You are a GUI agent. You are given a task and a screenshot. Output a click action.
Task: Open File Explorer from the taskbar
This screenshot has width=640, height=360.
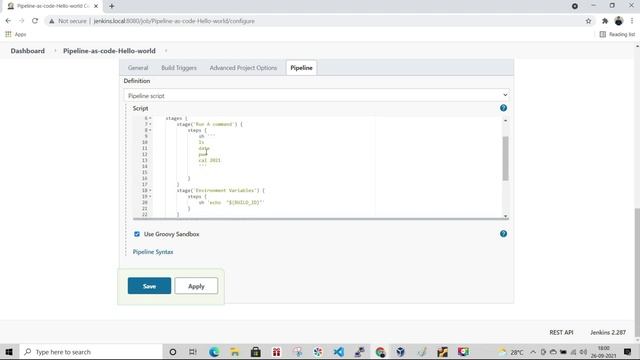(235, 352)
